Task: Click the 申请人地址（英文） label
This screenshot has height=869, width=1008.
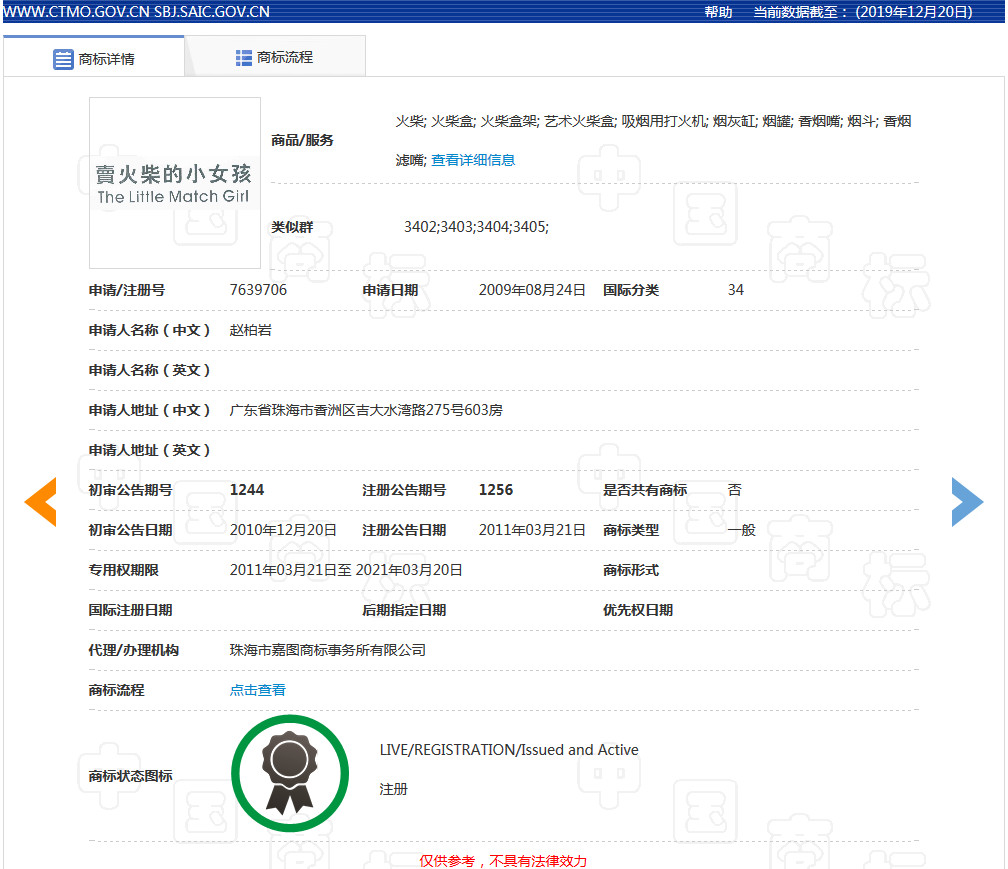Action: tap(149, 450)
